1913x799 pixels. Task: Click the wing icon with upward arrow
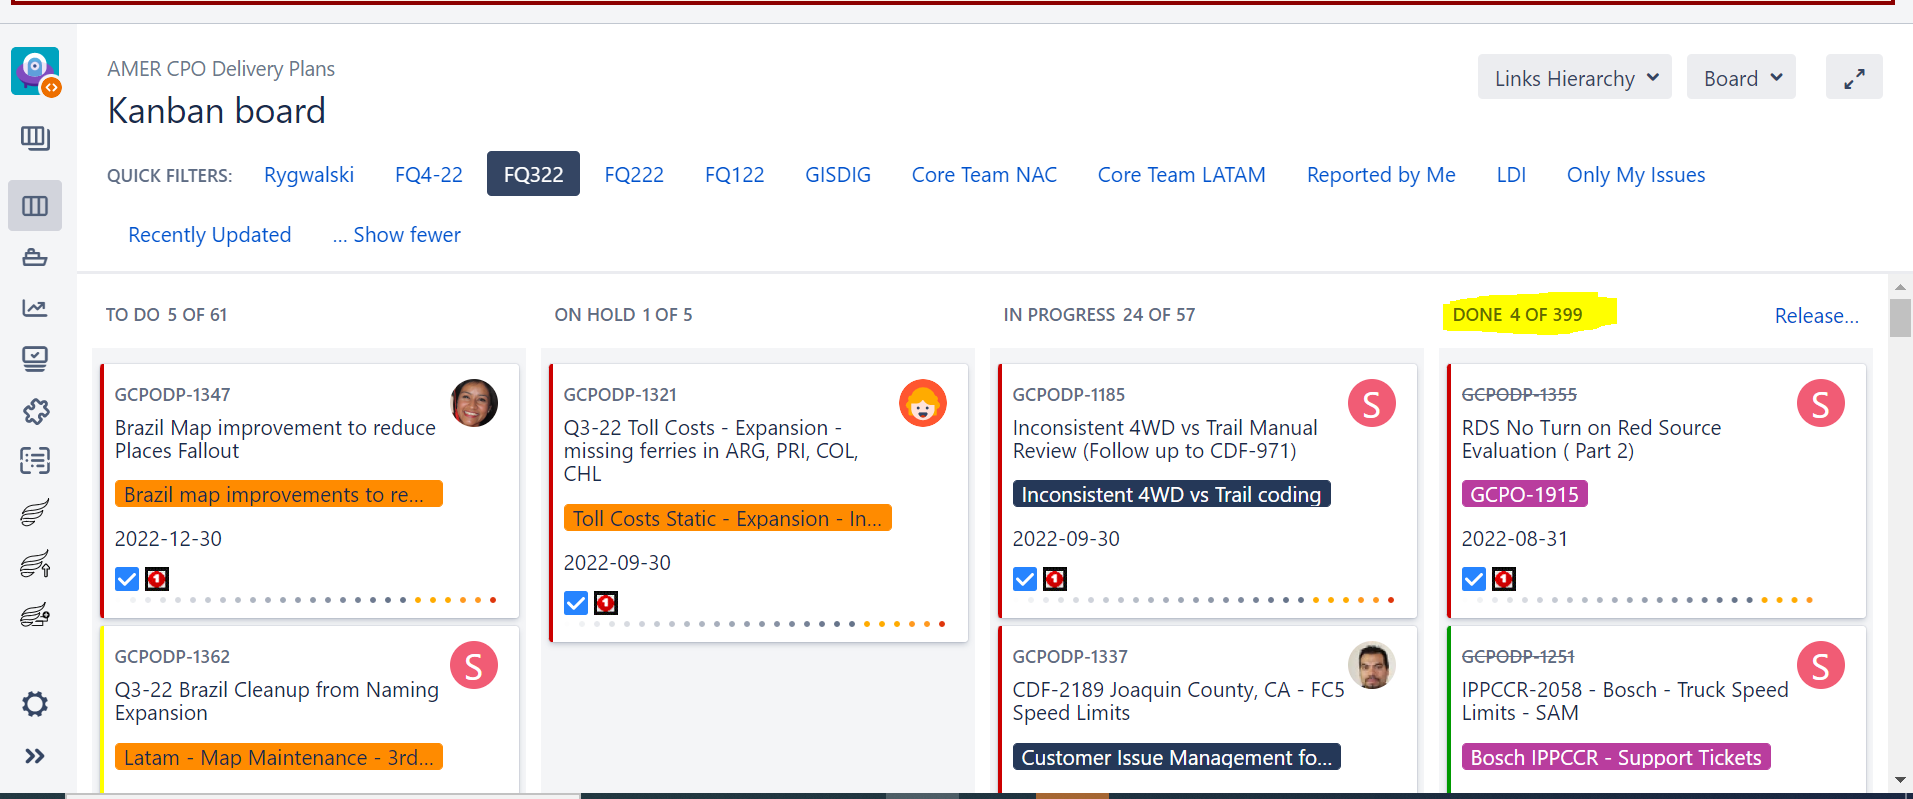(35, 564)
